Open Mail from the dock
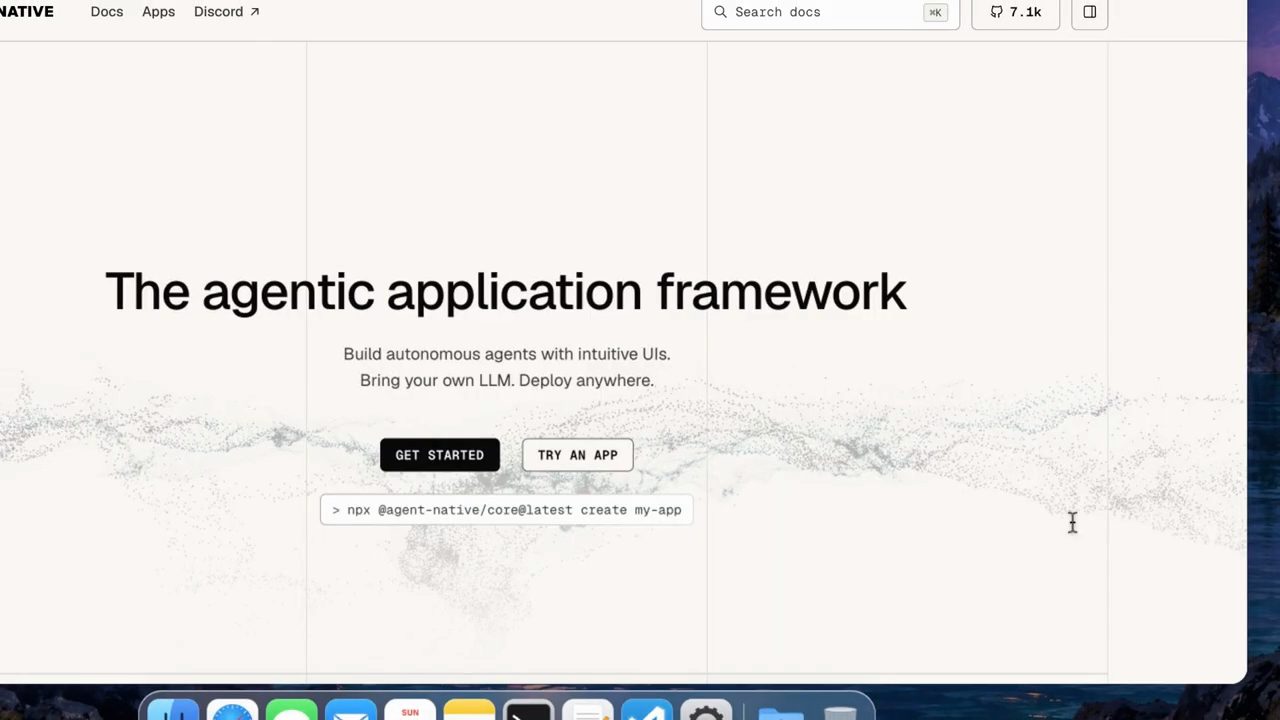This screenshot has width=1280, height=720. click(x=350, y=711)
